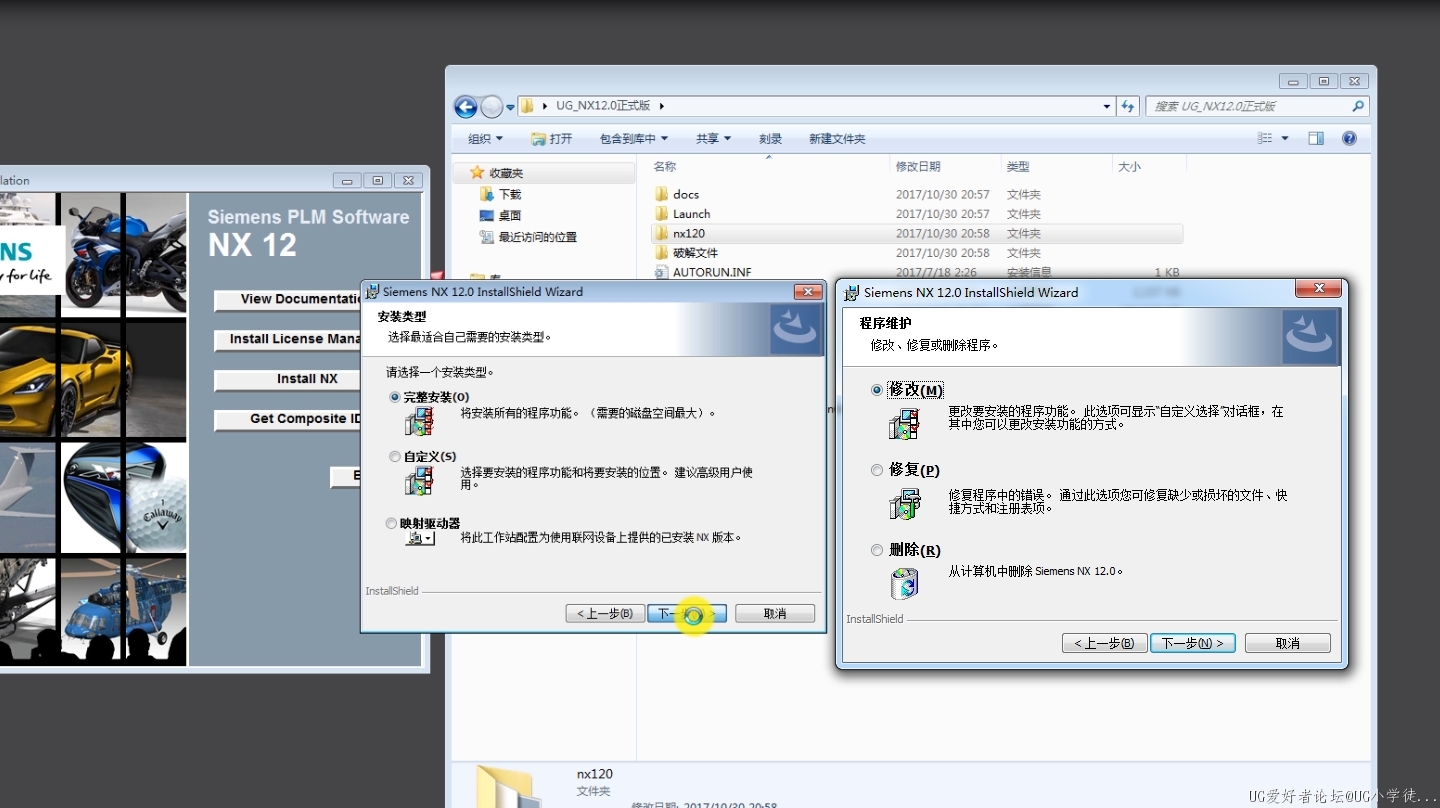Click the address bar refresh icon
Screen dimensions: 1440x808
point(1128,106)
